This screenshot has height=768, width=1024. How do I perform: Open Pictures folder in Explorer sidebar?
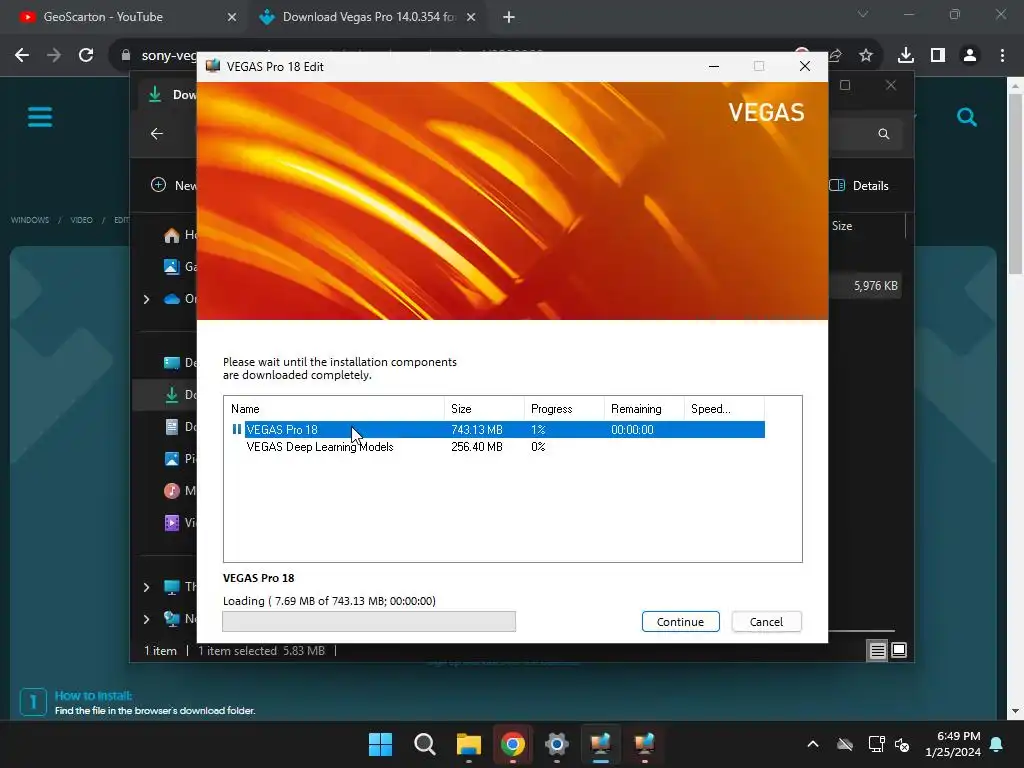pos(180,458)
